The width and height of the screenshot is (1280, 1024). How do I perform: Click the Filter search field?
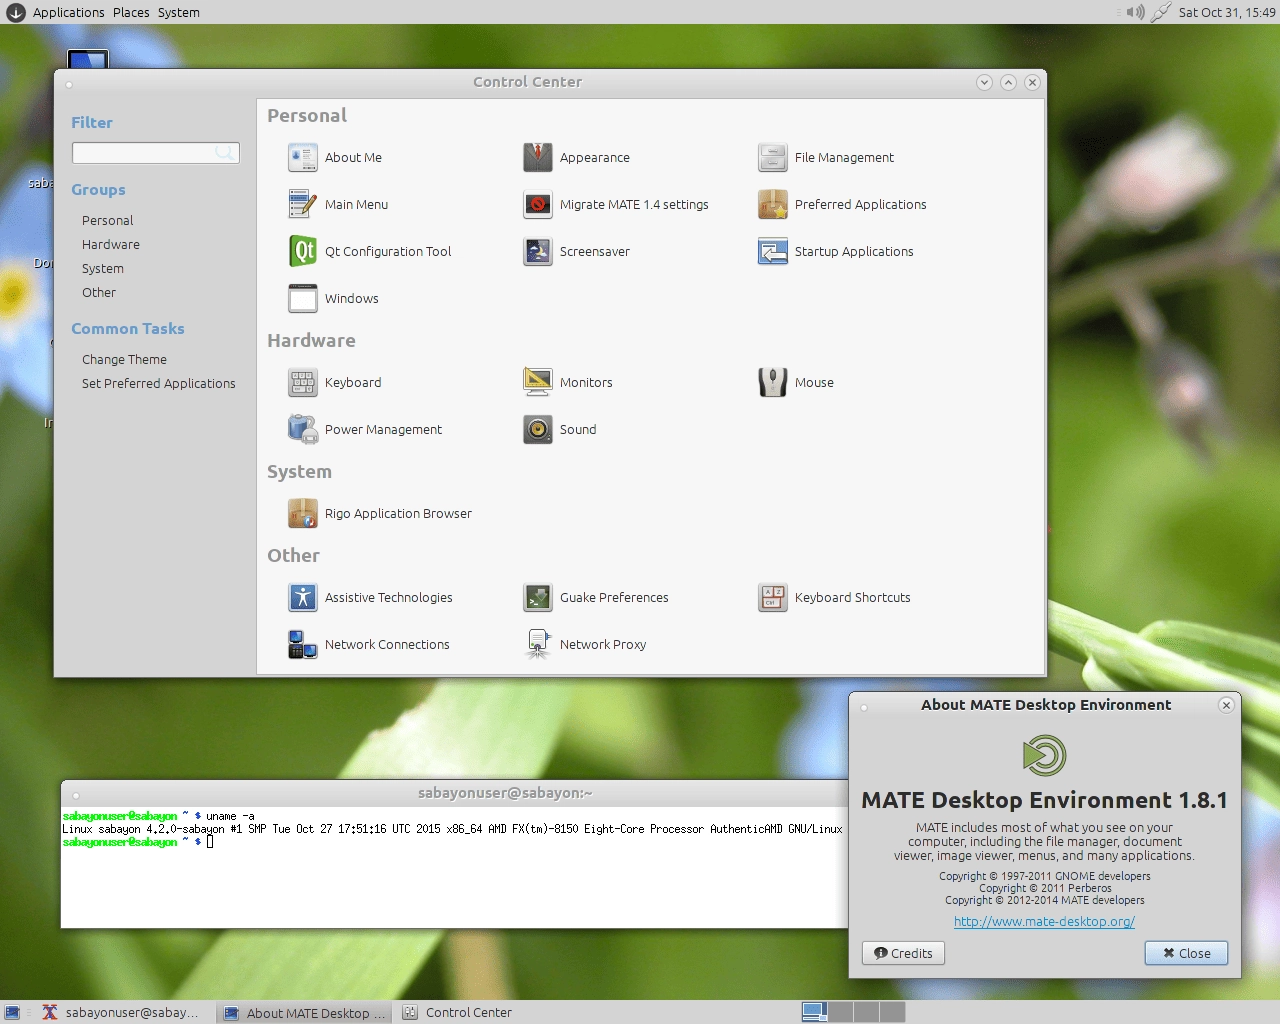click(156, 152)
